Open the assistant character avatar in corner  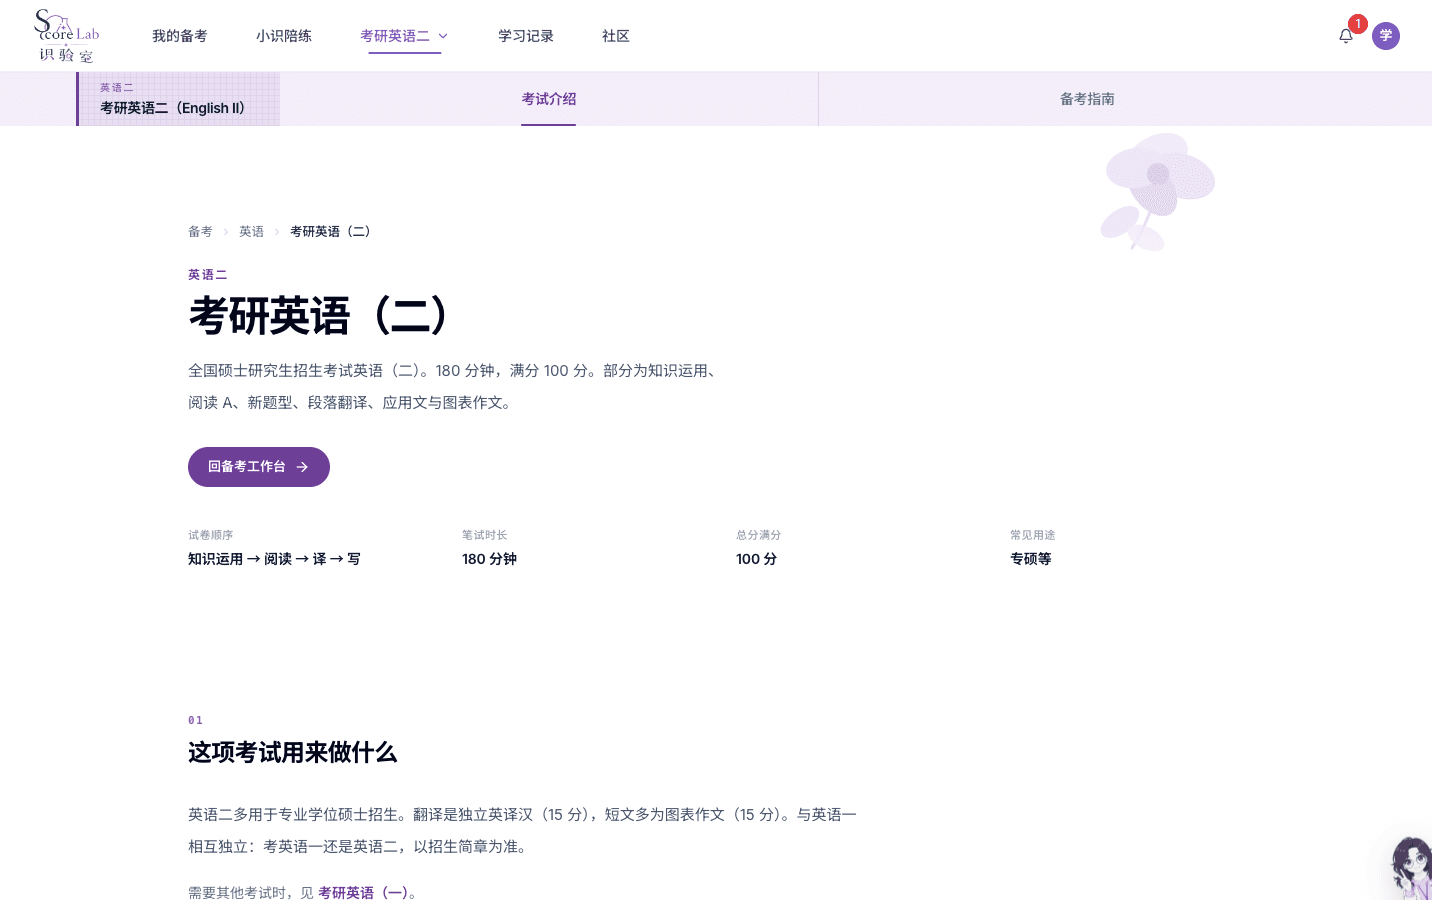point(1412,867)
